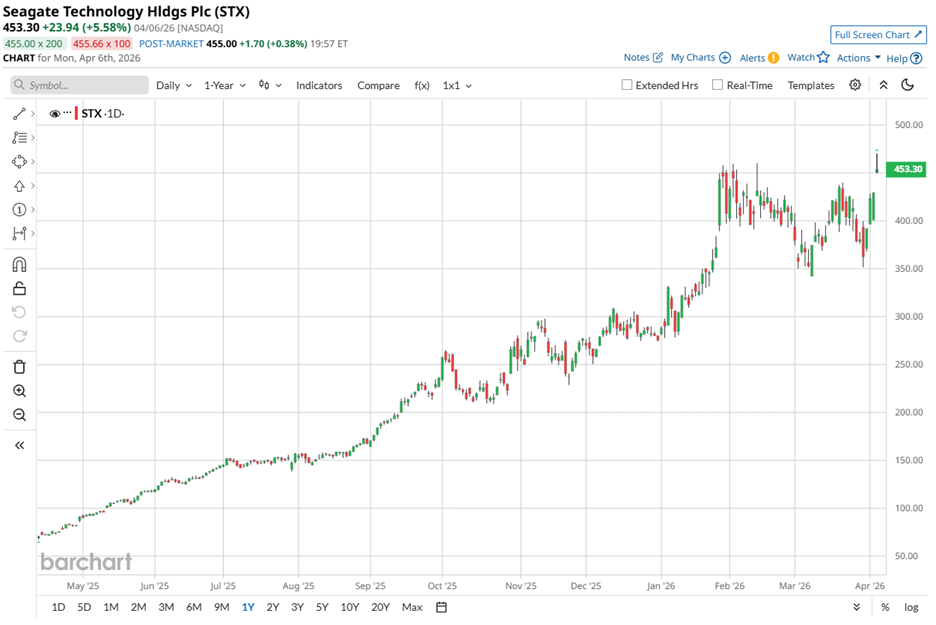Screen dimensions: 936x625
Task: Click the unlock drawings padlock icon
Action: tap(19, 289)
